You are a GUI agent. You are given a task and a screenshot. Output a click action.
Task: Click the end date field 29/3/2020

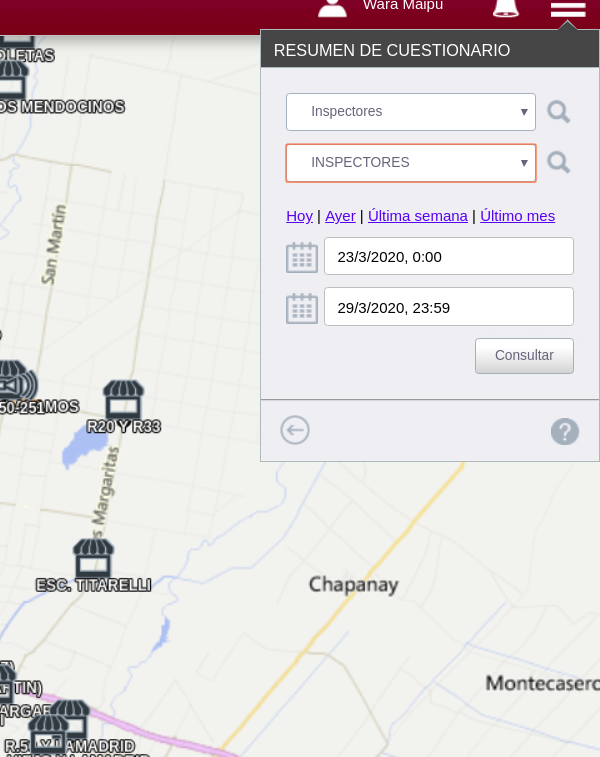click(448, 307)
